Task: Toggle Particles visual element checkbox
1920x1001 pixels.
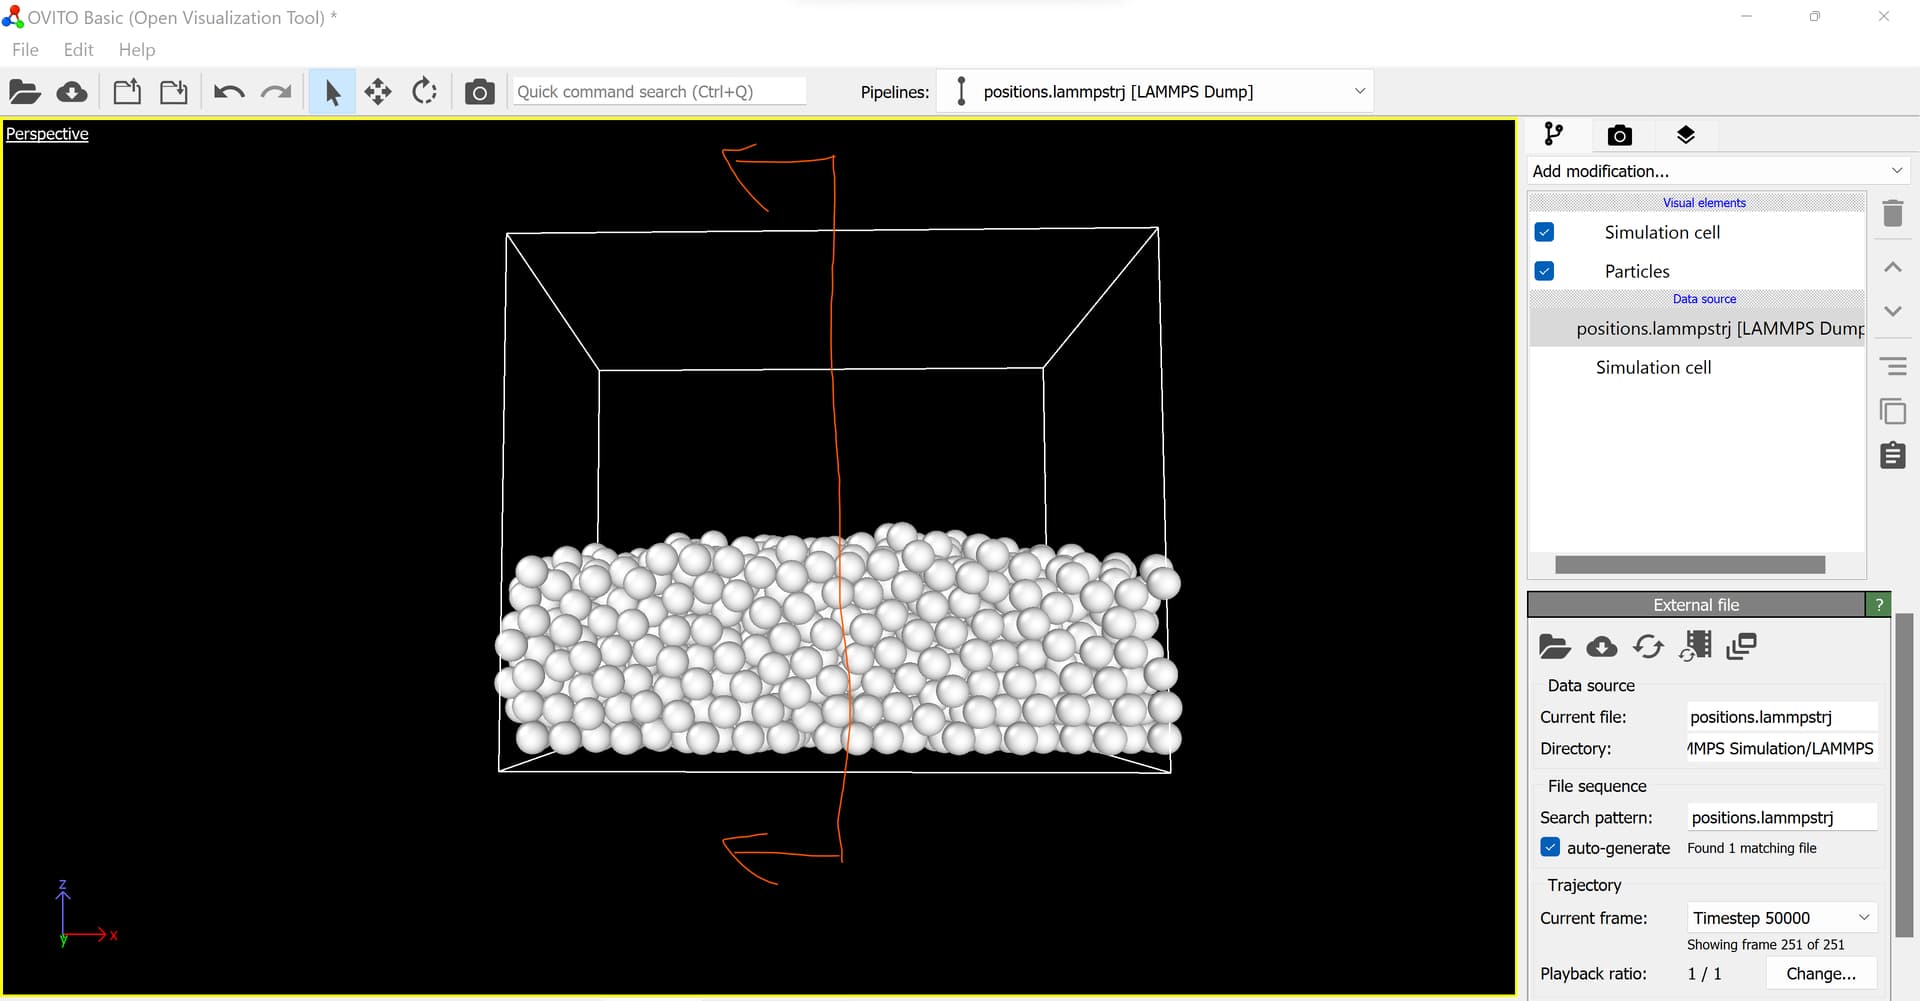Action: click(x=1545, y=271)
